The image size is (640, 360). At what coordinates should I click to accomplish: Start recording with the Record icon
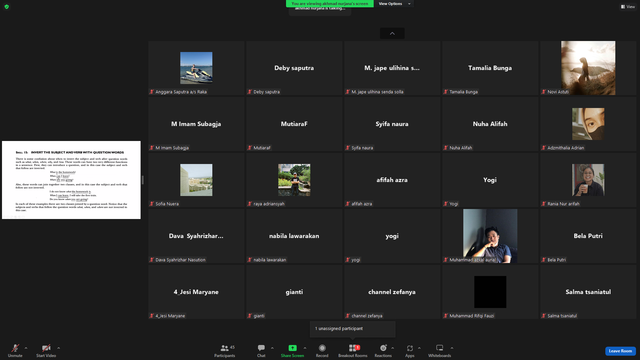click(322, 348)
